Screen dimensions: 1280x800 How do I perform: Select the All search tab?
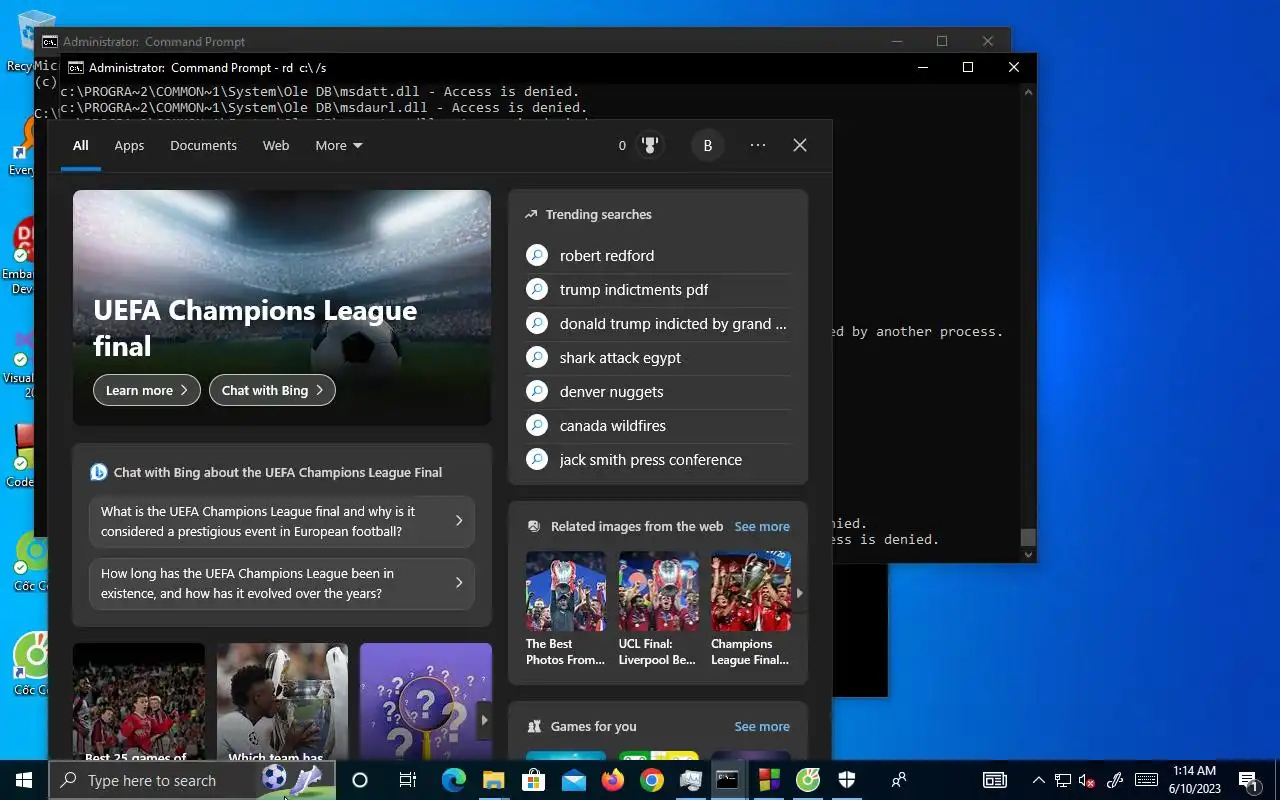(81, 145)
